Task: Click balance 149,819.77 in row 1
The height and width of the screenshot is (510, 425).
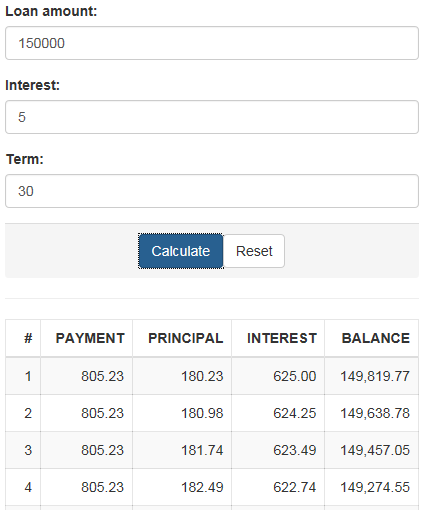Action: point(375,376)
